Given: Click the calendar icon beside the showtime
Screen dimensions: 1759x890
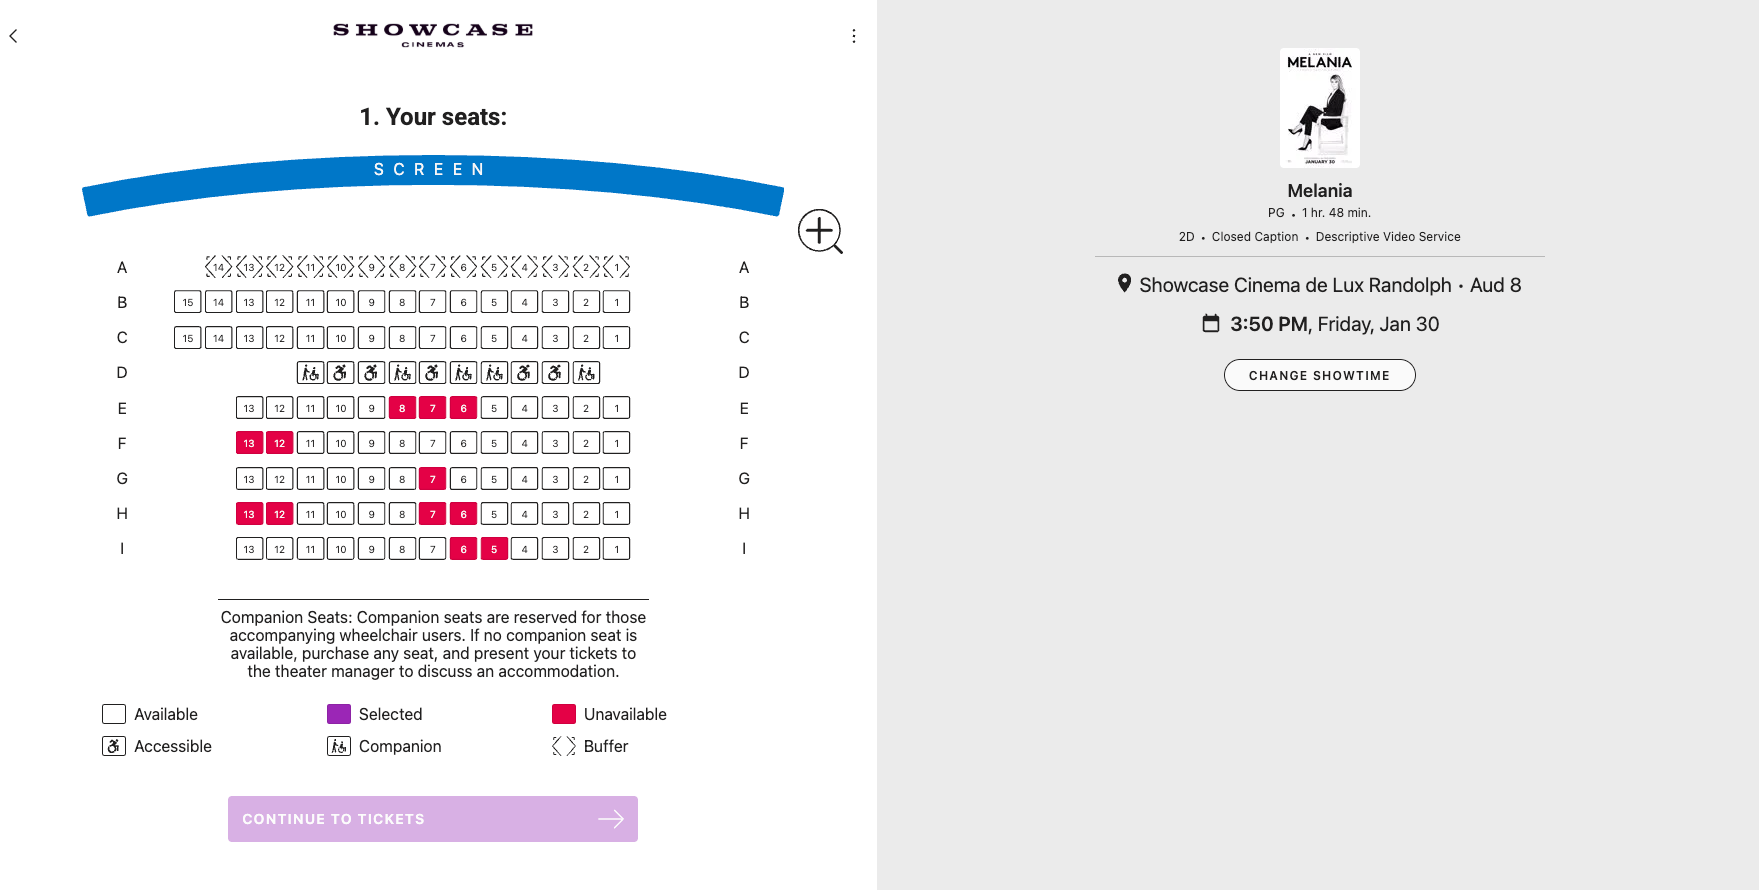Looking at the screenshot, I should [1210, 323].
